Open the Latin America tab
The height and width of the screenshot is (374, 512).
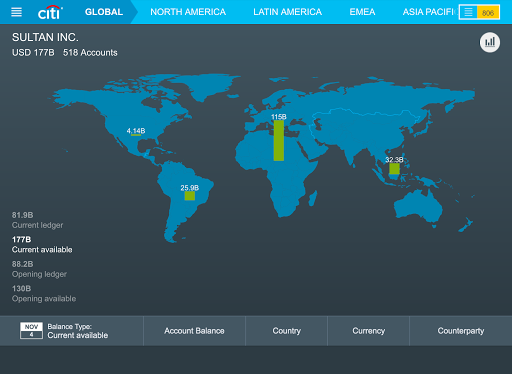[287, 12]
